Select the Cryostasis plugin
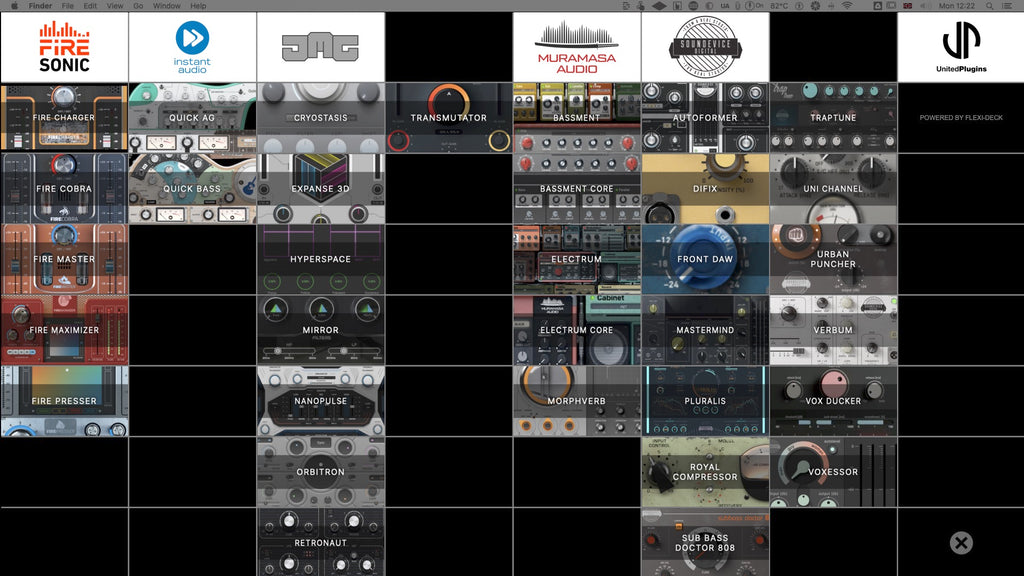The width and height of the screenshot is (1024, 576). [320, 117]
